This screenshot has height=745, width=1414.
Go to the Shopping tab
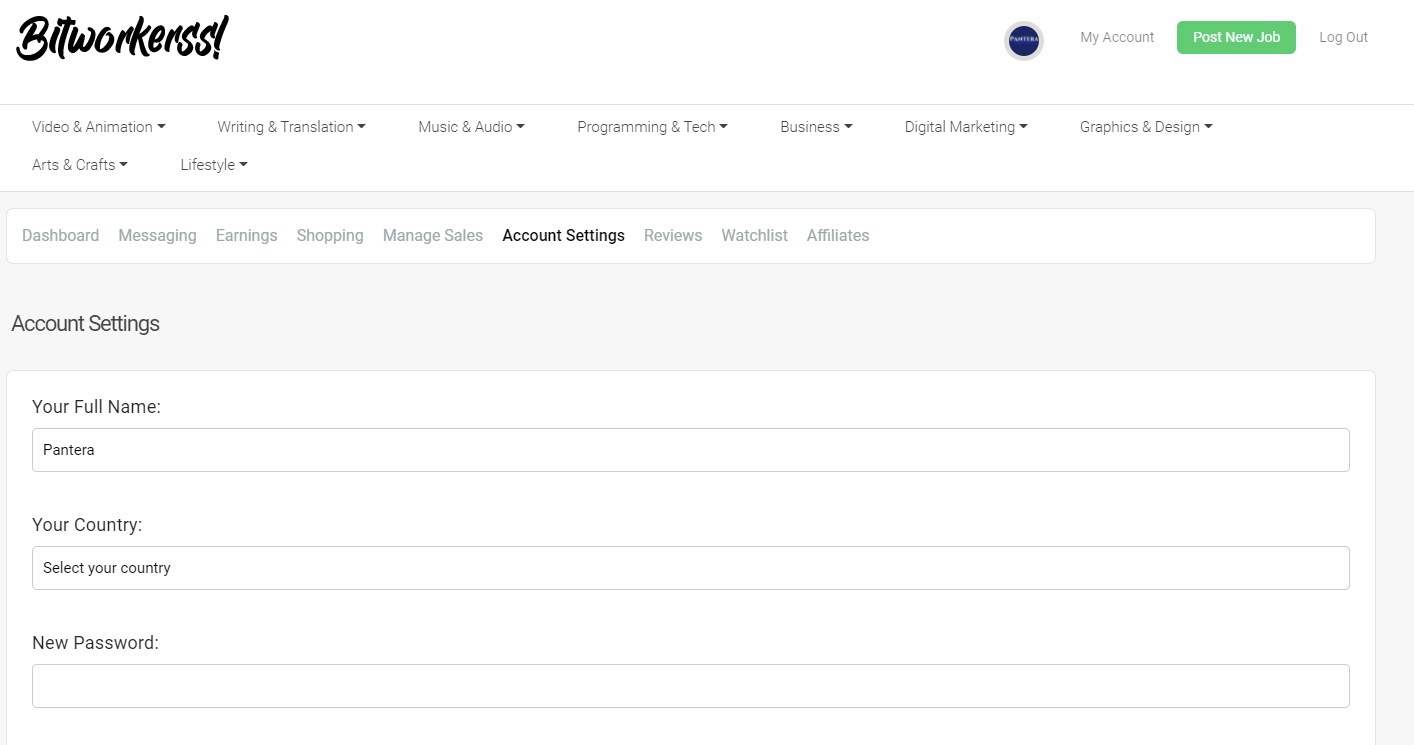(330, 236)
